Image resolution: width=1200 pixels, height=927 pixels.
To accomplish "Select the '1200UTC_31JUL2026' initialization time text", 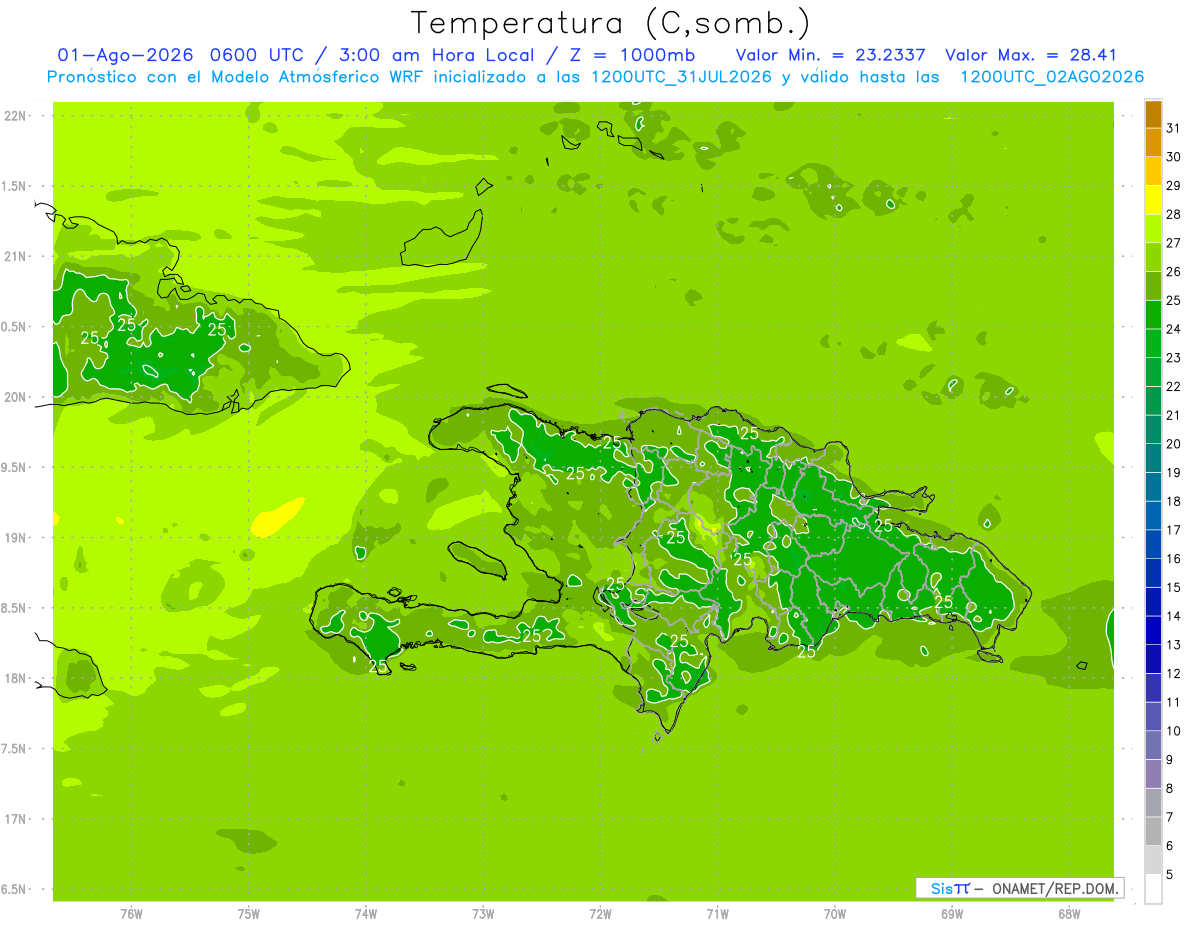I will [681, 77].
